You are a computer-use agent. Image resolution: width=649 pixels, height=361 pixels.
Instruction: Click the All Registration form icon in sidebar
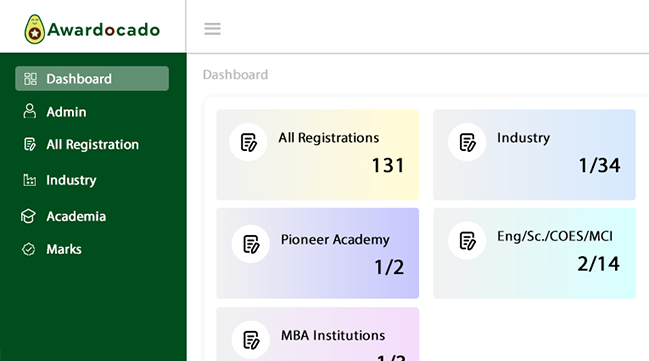[x=29, y=144]
